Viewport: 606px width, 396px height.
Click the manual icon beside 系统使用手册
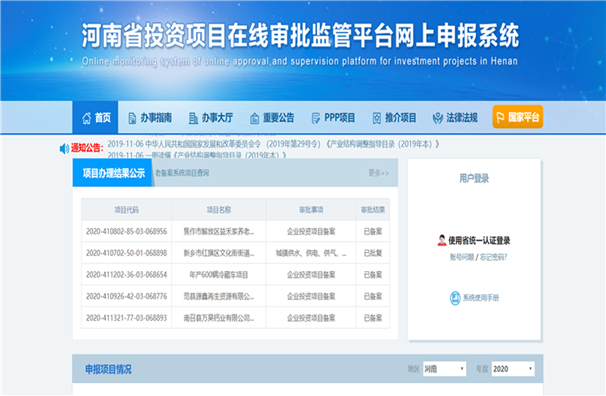[x=455, y=298]
